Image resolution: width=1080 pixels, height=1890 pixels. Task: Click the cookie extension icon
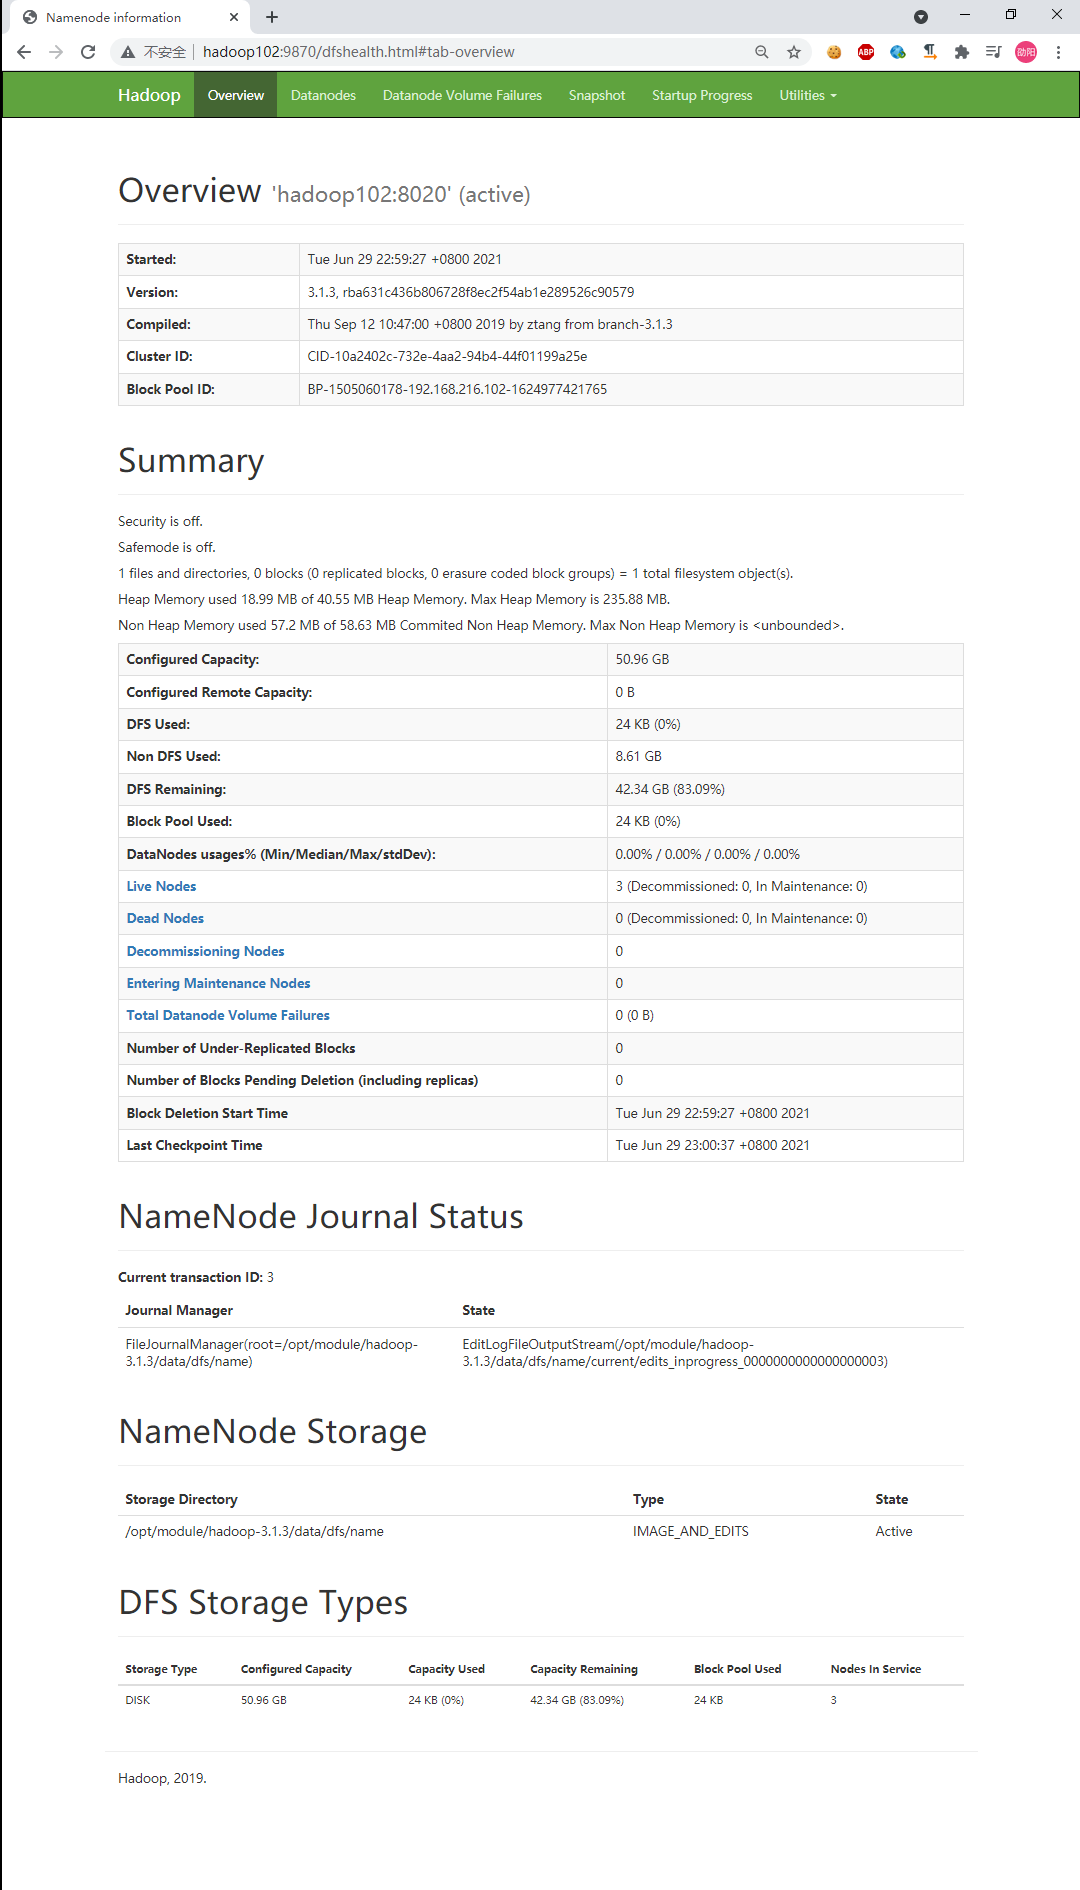pyautogui.click(x=834, y=52)
